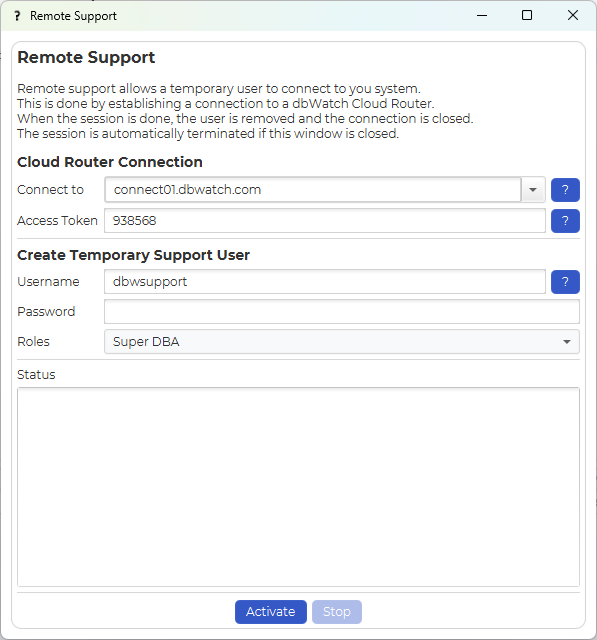Click the Cloud Router Connection heading
The image size is (597, 640).
coord(110,162)
